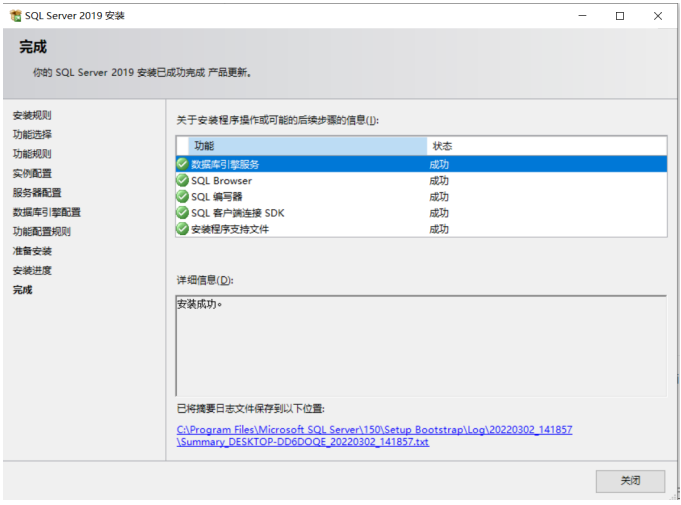Screen dimensions: 681x505
Task: Click the 安装进度 step in sidebar
Action: pyautogui.click(x=32, y=270)
